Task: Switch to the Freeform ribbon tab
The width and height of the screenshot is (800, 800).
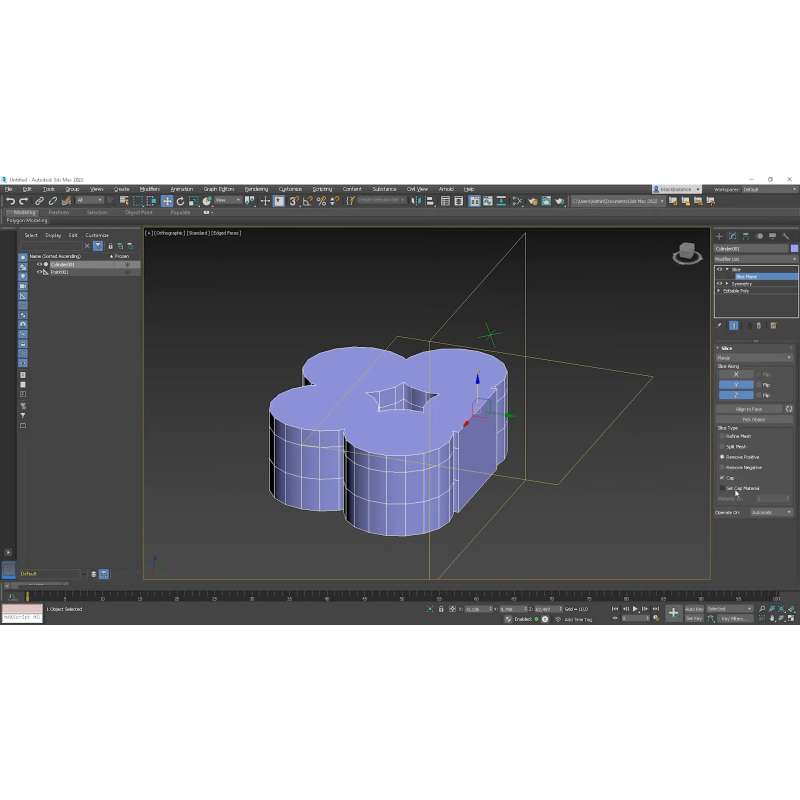Action: (58, 212)
